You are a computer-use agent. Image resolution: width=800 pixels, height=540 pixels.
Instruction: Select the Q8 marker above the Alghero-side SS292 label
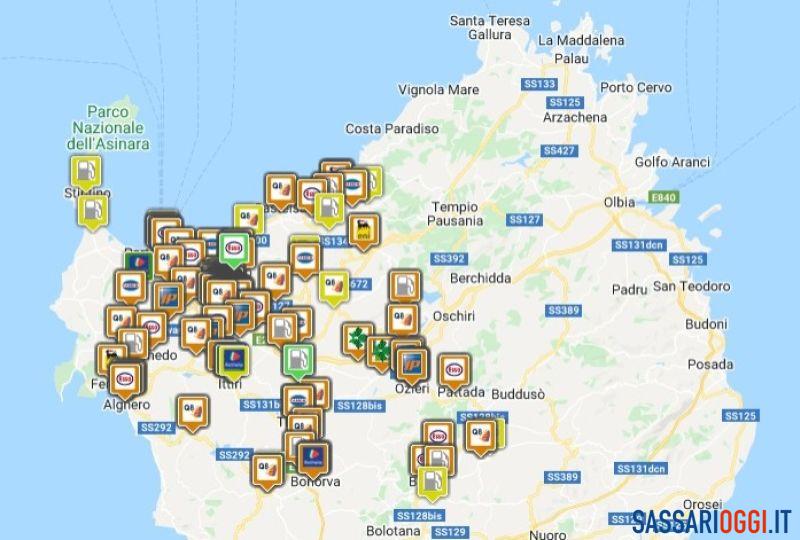coord(193,412)
